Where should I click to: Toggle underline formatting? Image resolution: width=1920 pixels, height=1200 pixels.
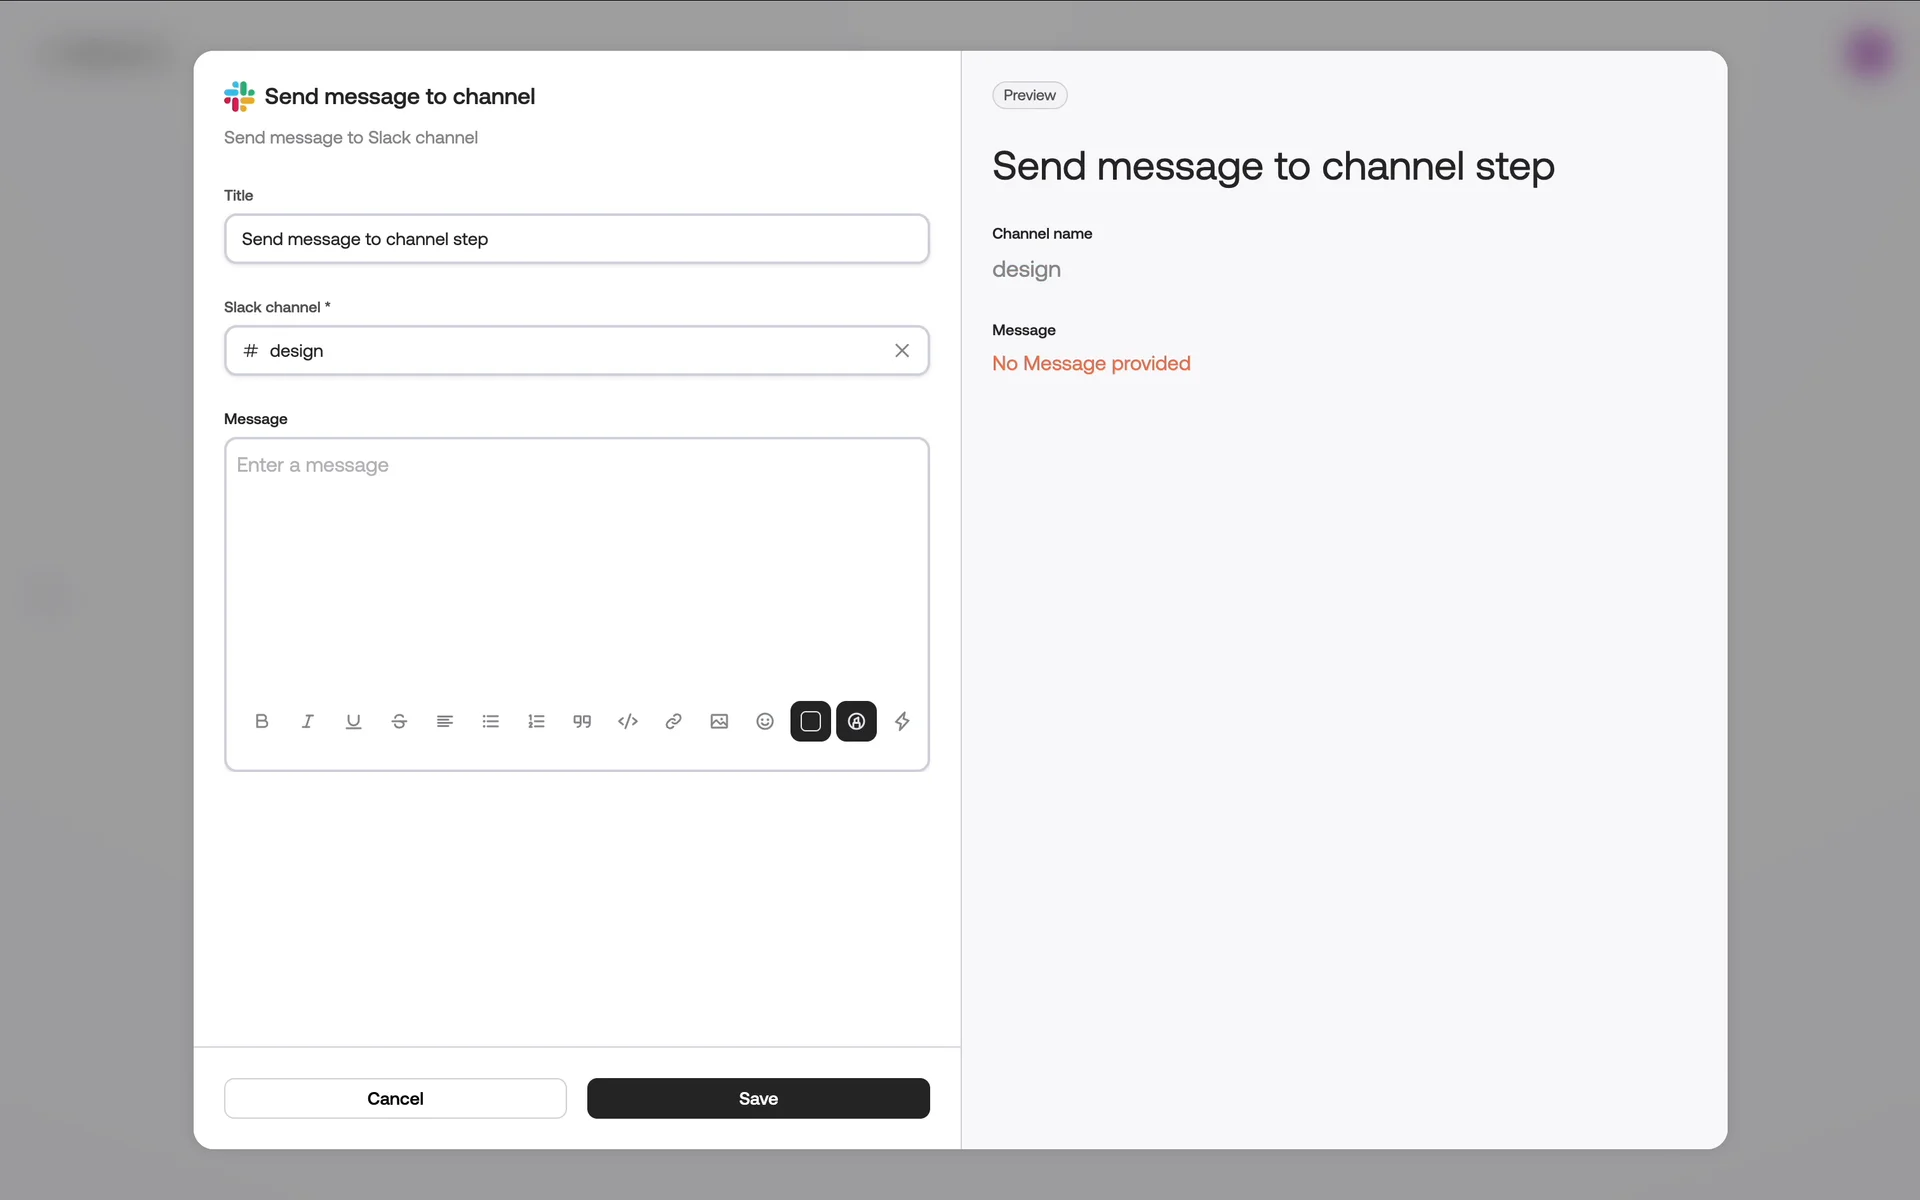tap(353, 721)
